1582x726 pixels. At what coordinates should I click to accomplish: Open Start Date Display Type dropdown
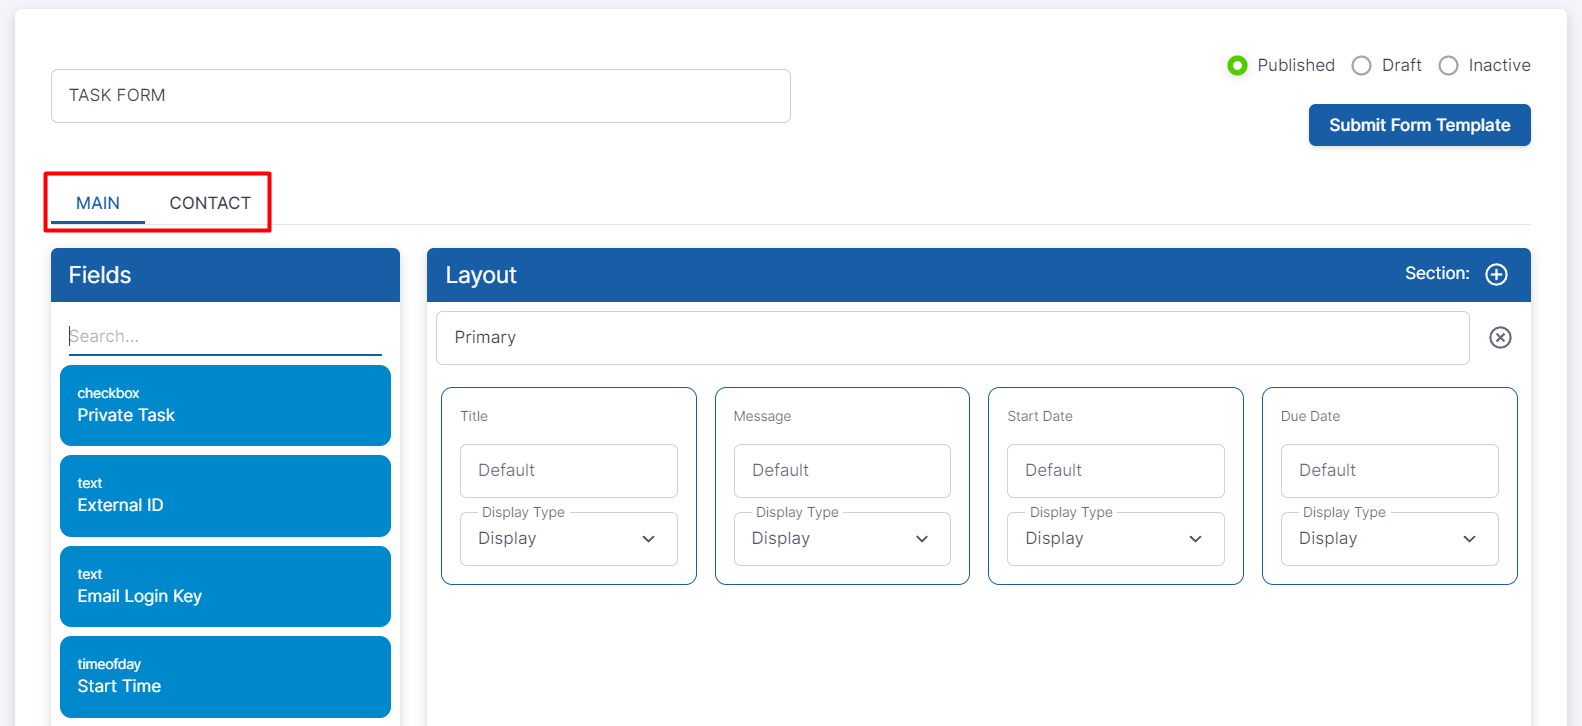click(x=1115, y=539)
